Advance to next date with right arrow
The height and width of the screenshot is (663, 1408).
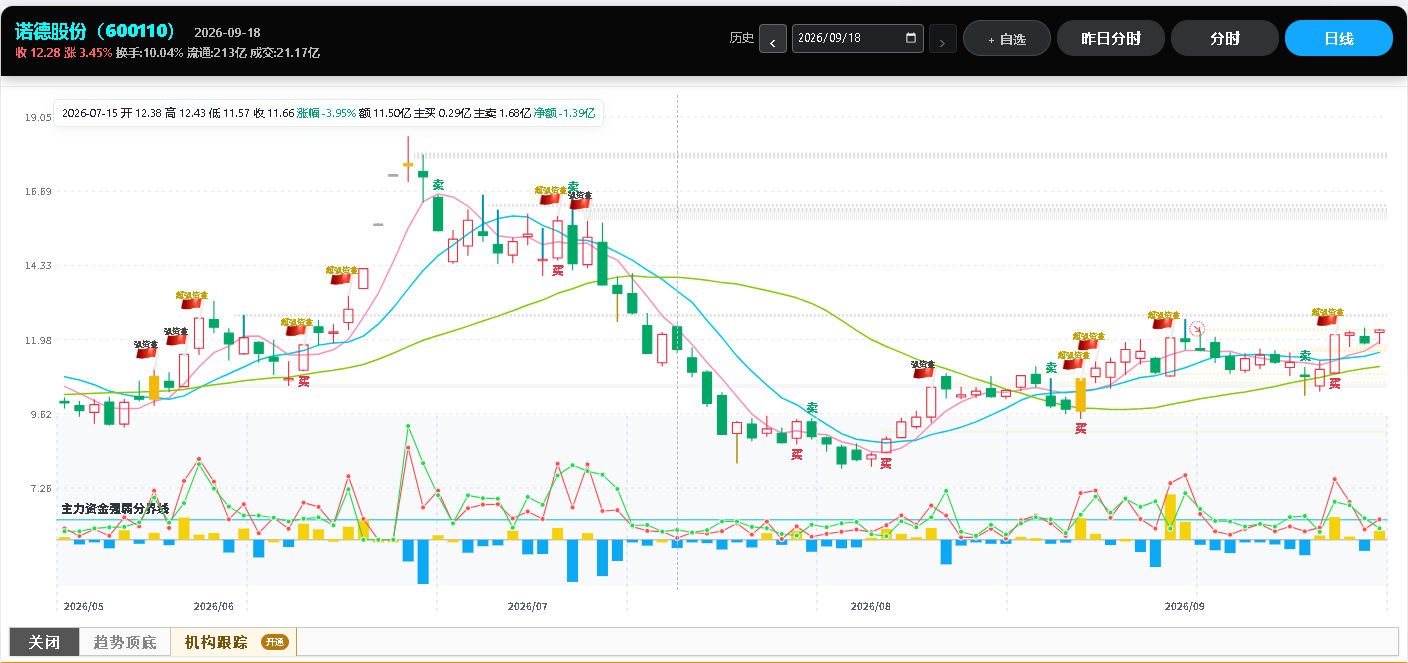point(943,39)
